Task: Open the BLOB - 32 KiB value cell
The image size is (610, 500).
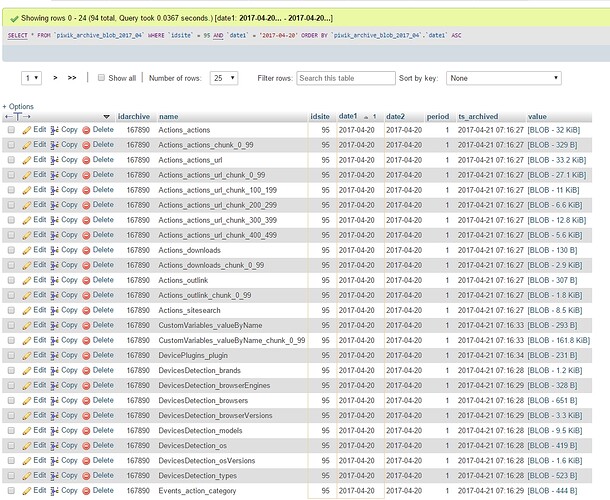Action: pos(554,130)
